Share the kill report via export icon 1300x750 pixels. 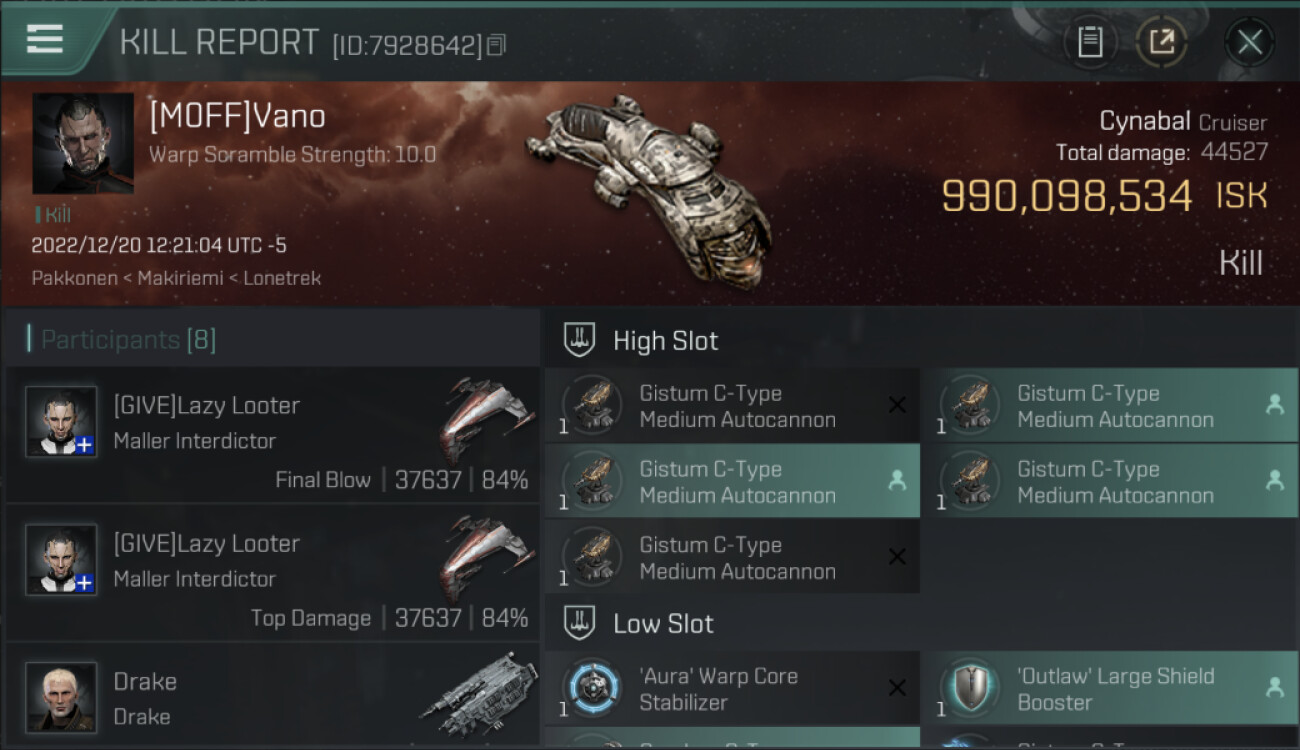1162,42
